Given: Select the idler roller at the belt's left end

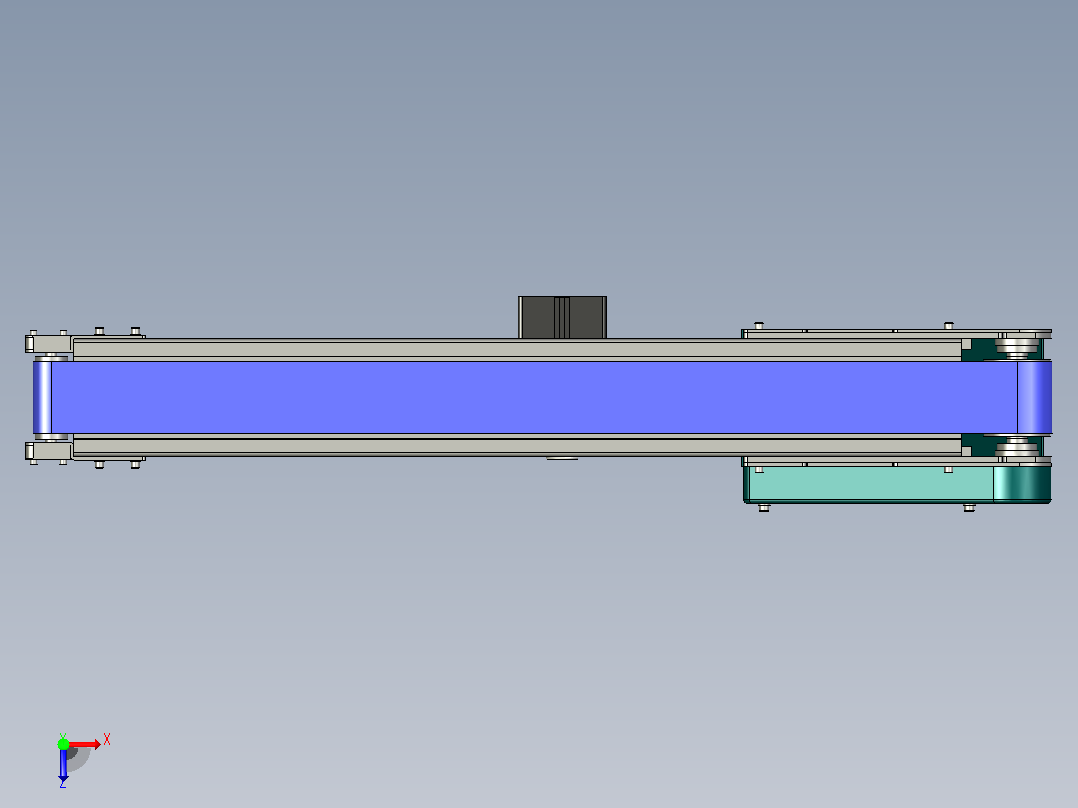Looking at the screenshot, I should coord(42,397).
